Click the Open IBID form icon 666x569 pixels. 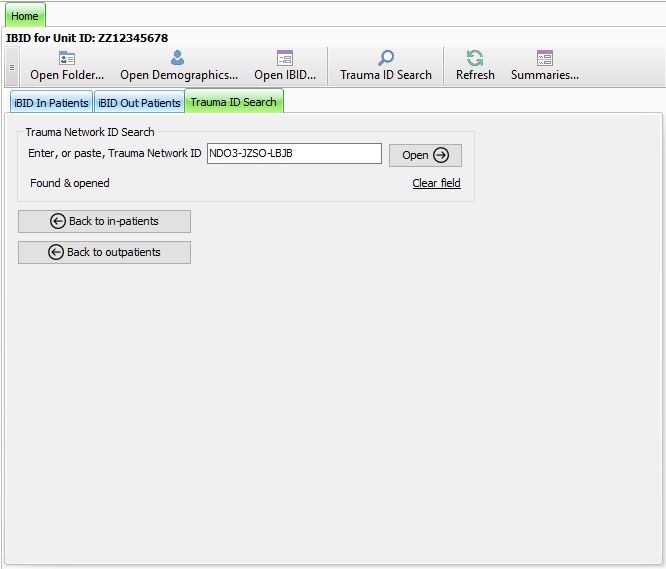[285, 58]
